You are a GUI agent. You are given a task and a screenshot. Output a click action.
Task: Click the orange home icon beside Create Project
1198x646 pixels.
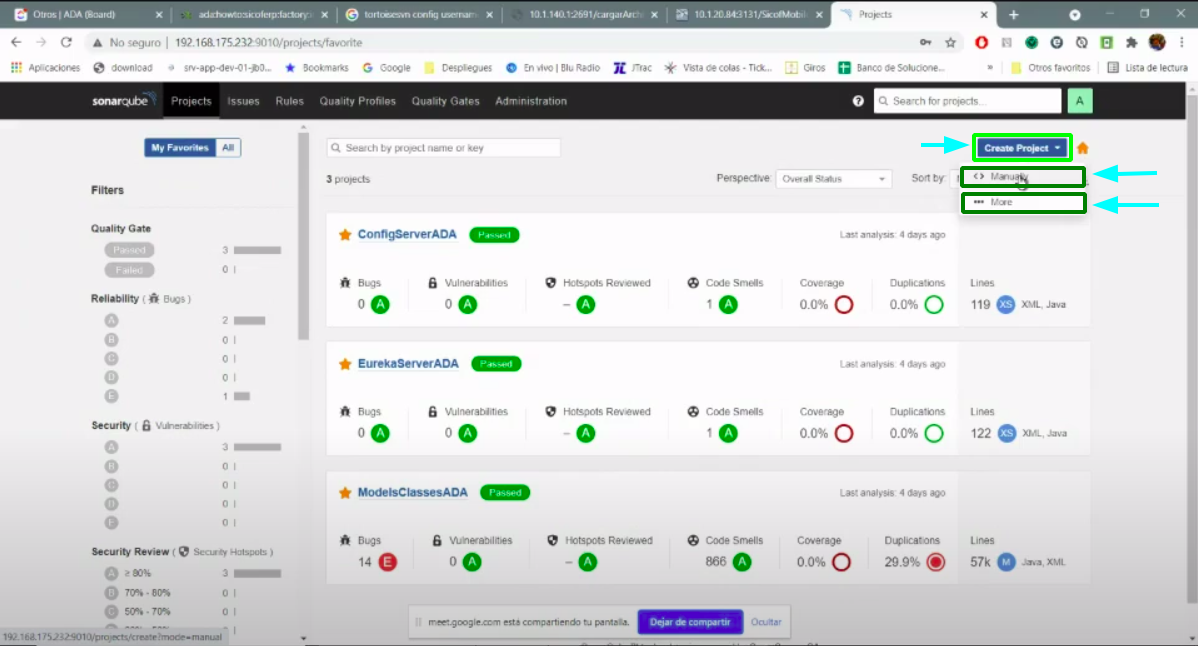[1082, 148]
